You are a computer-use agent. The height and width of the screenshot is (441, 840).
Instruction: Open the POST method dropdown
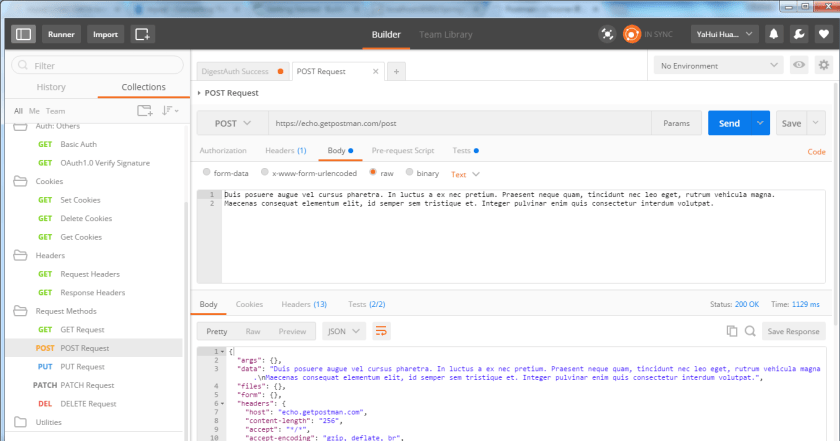(232, 123)
